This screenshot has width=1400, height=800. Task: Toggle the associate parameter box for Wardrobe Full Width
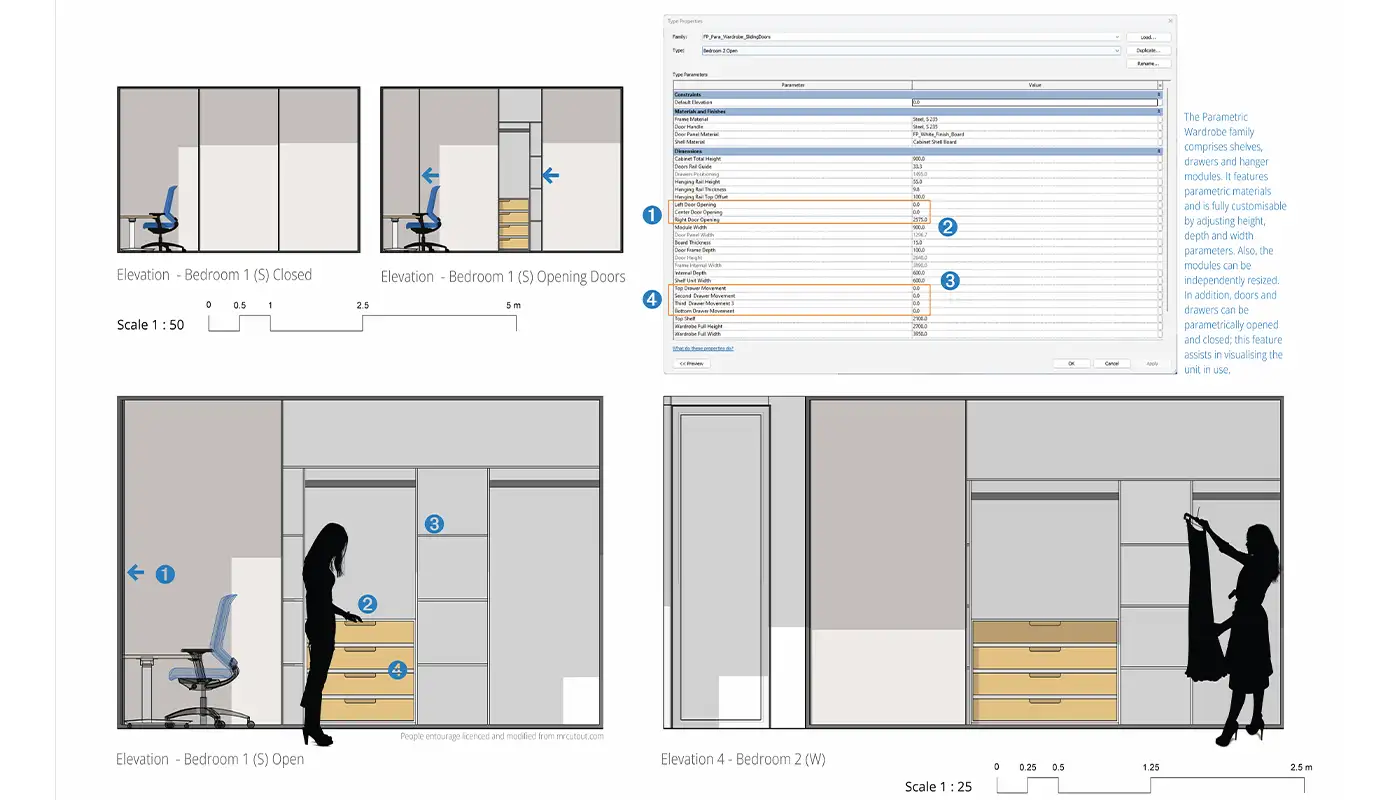[1160, 334]
